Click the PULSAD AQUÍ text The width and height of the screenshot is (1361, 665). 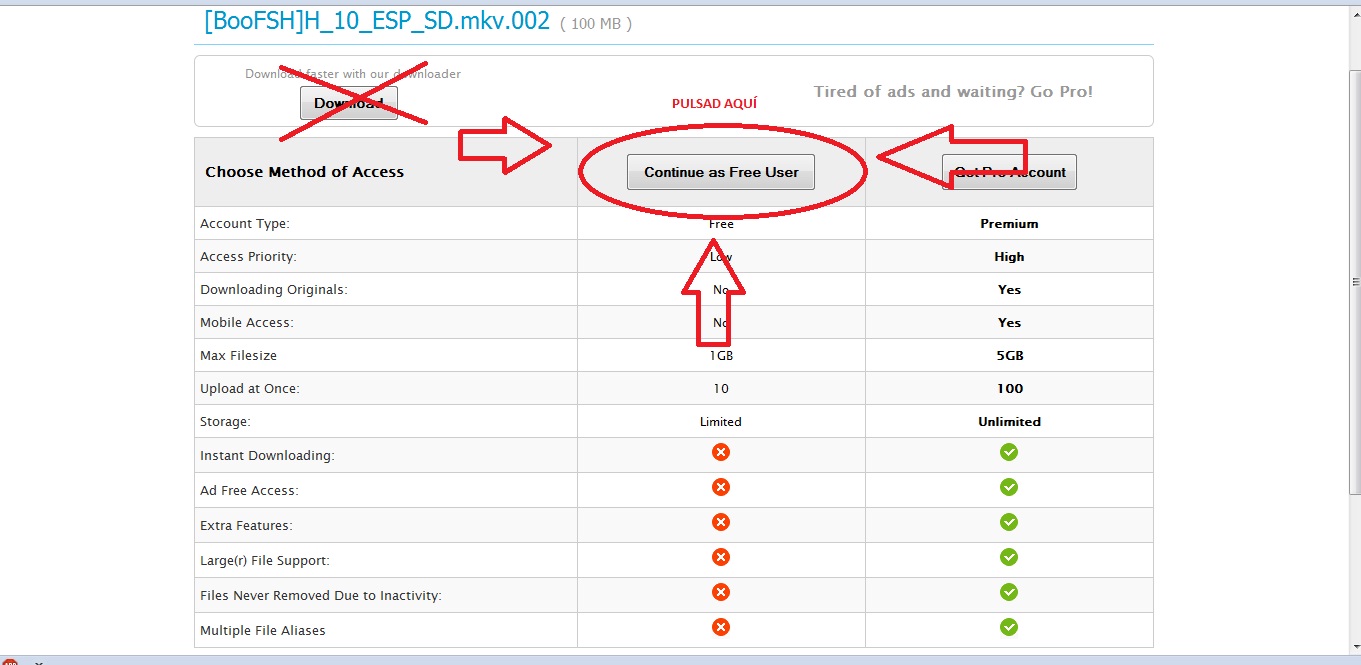714,103
